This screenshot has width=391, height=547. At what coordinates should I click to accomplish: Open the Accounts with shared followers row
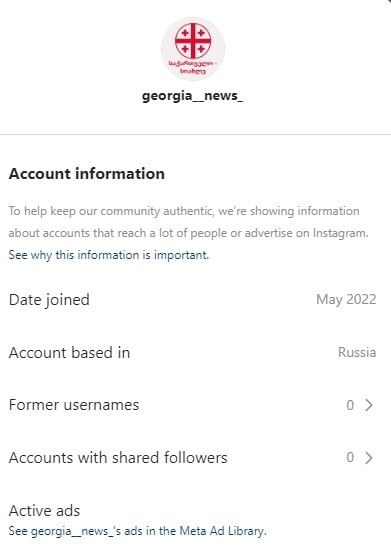click(193, 458)
